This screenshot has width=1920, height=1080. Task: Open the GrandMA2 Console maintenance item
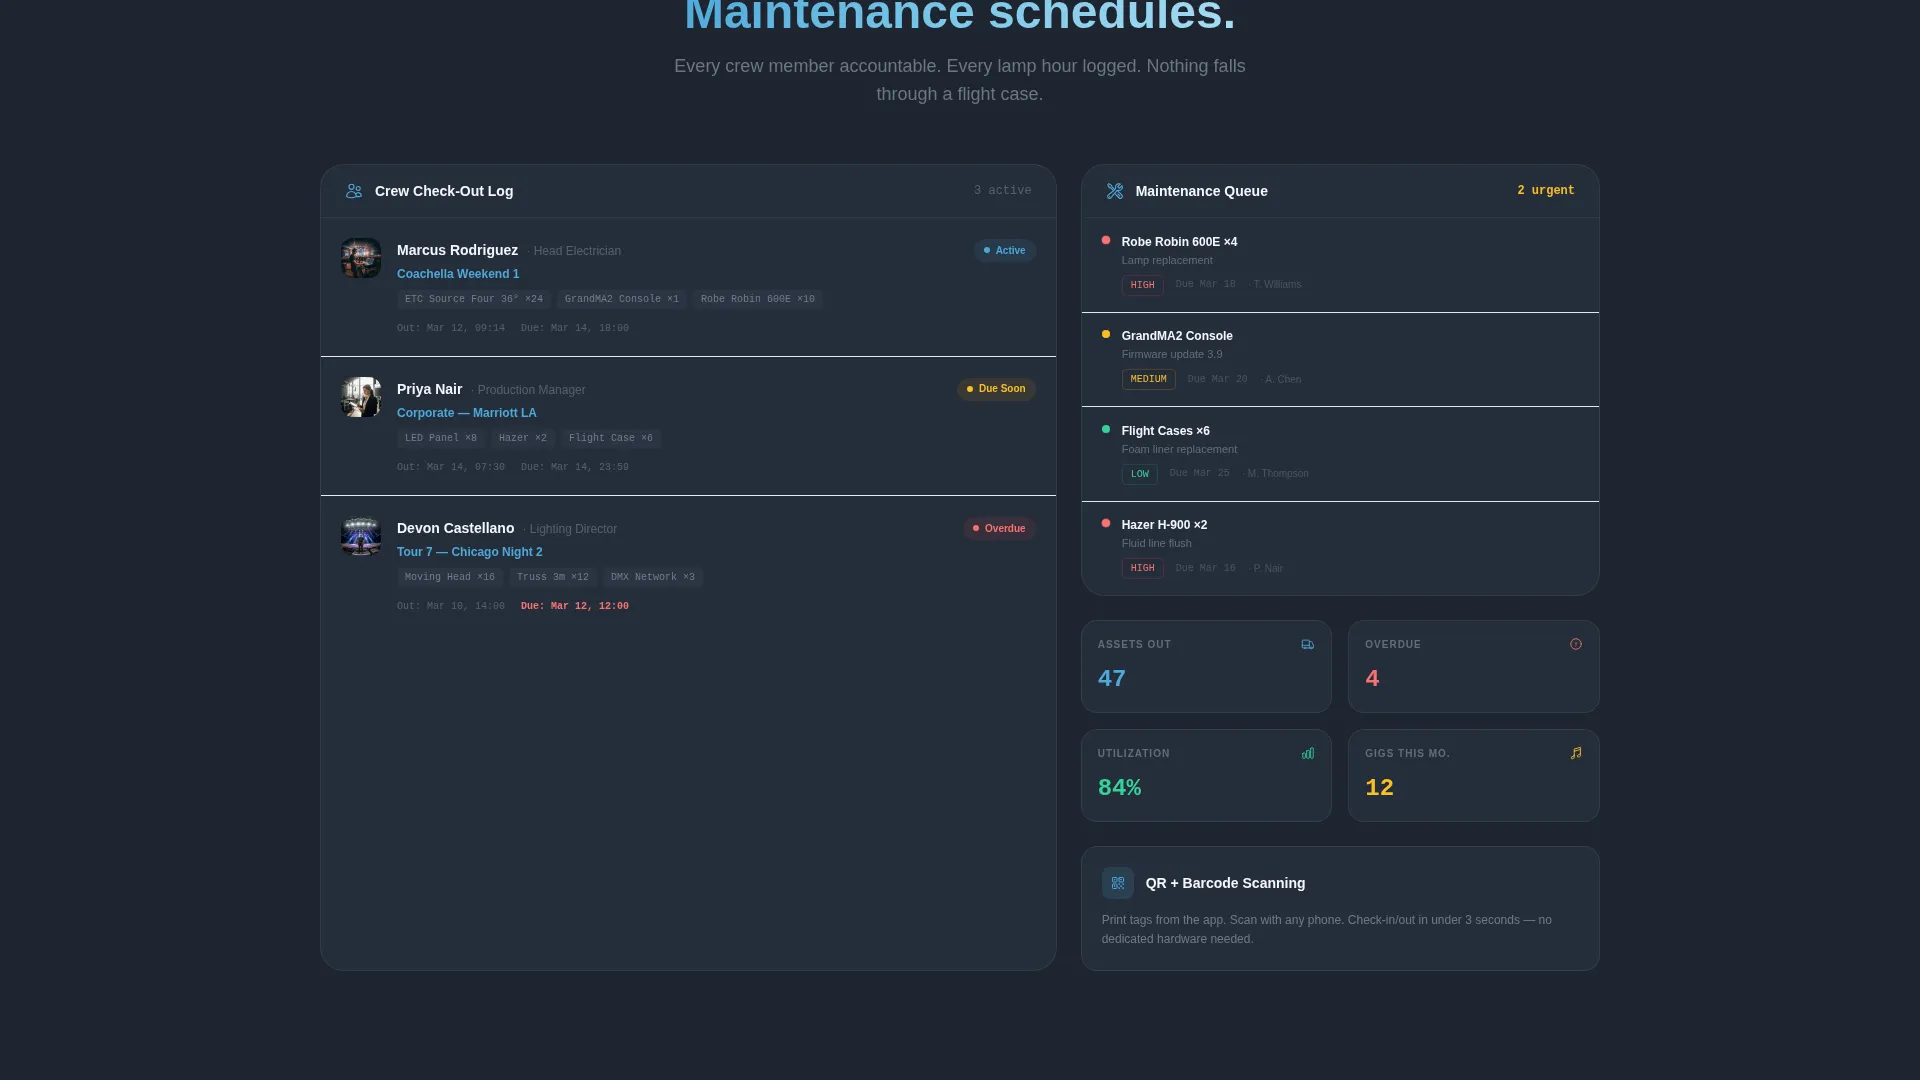[1340, 360]
